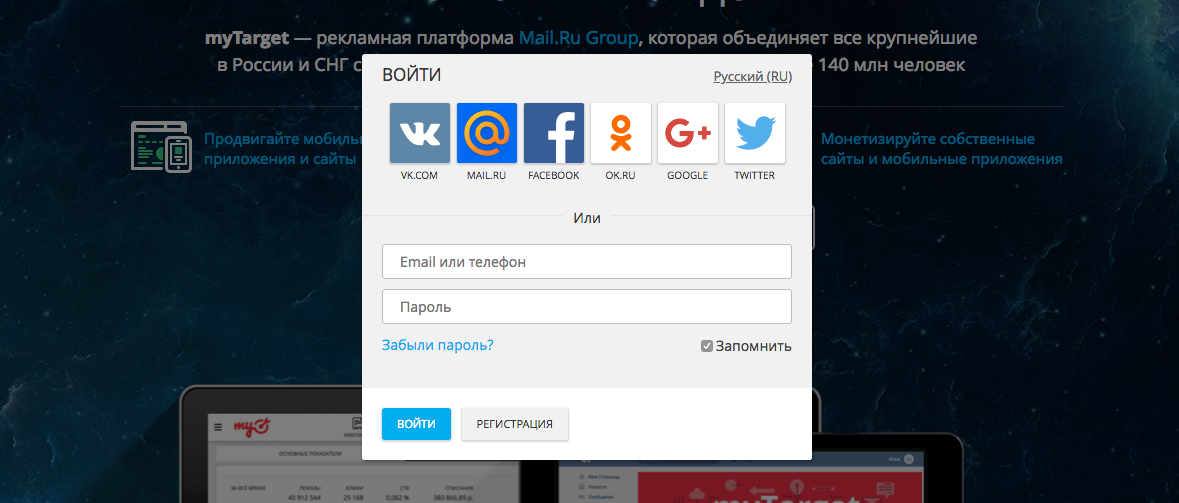Log in via the Facebook icon
Screen dimensions: 1179x503
(553, 133)
